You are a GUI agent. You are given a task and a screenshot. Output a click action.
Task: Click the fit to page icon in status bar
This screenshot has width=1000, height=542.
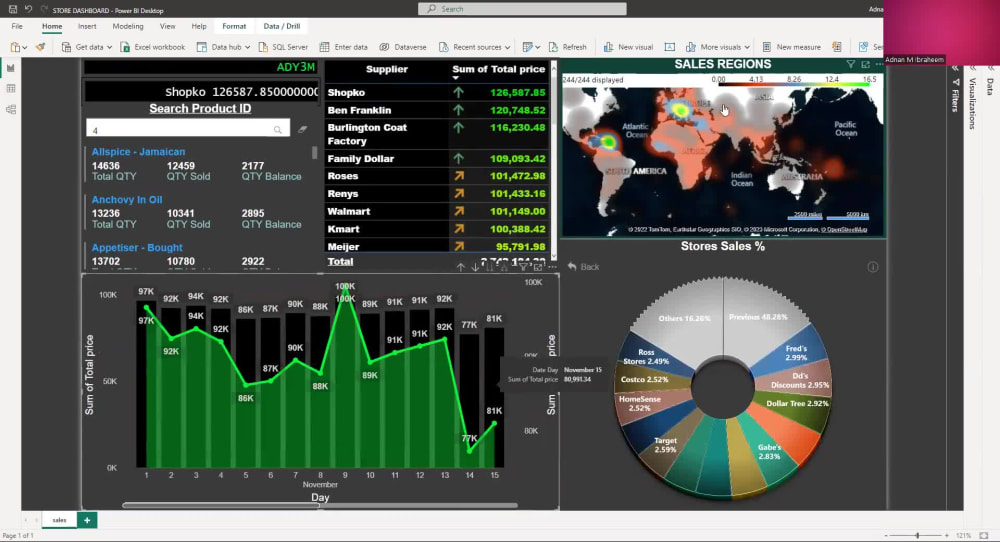coord(983,536)
